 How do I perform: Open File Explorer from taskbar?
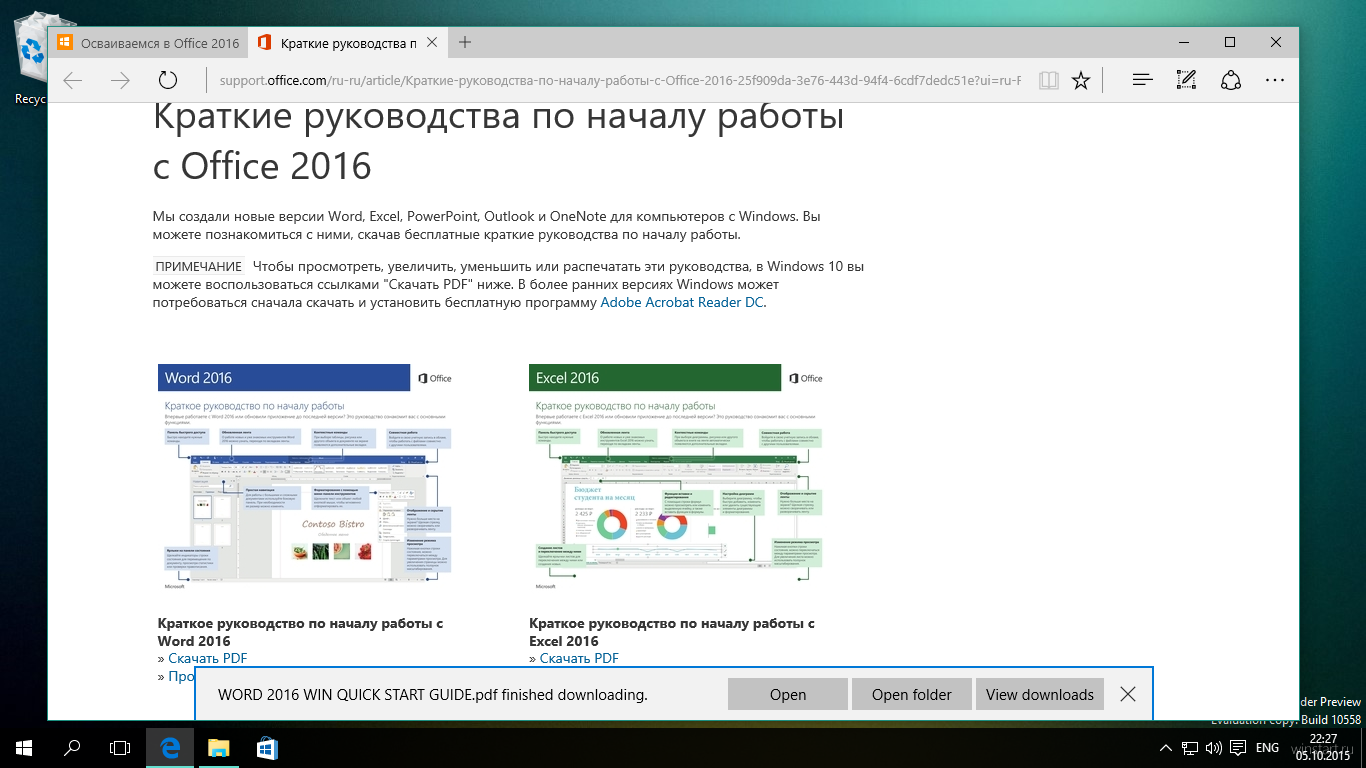[218, 747]
